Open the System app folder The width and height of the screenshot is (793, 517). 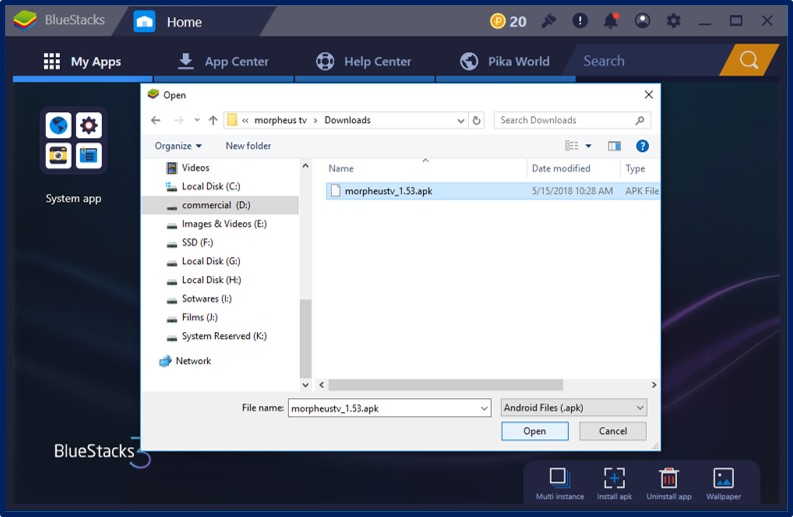[x=73, y=141]
